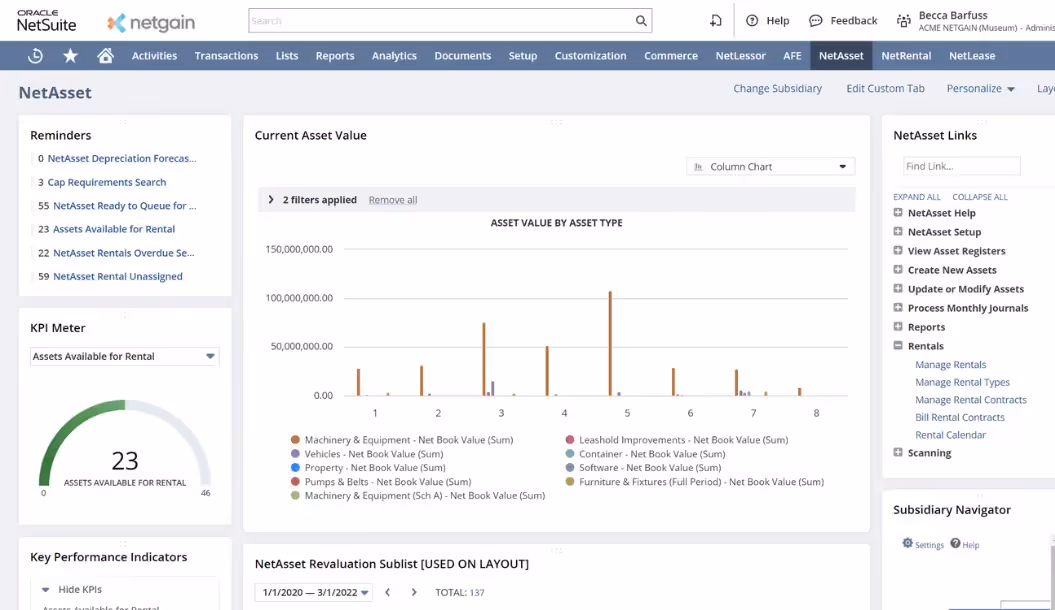Expand the Reports plus box
Image resolution: width=1055 pixels, height=610 pixels.
pyautogui.click(x=897, y=326)
